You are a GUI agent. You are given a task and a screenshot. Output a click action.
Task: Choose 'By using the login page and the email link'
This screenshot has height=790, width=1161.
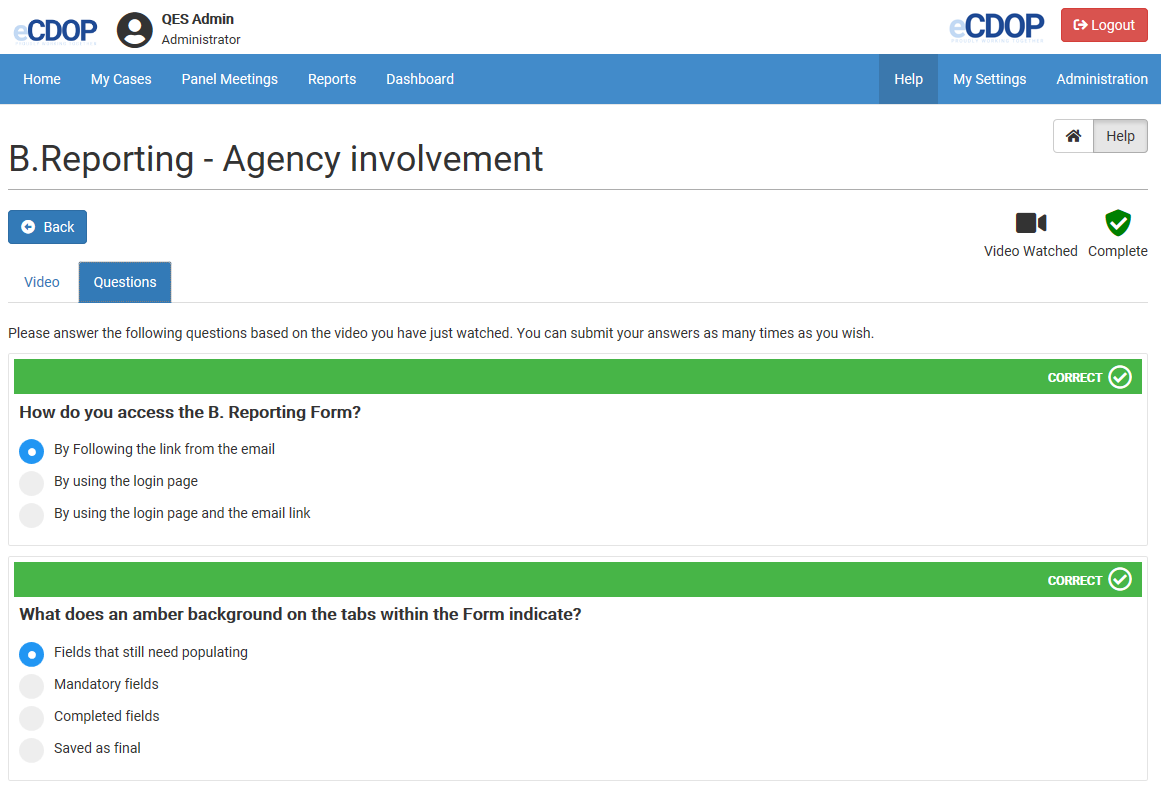click(x=32, y=515)
